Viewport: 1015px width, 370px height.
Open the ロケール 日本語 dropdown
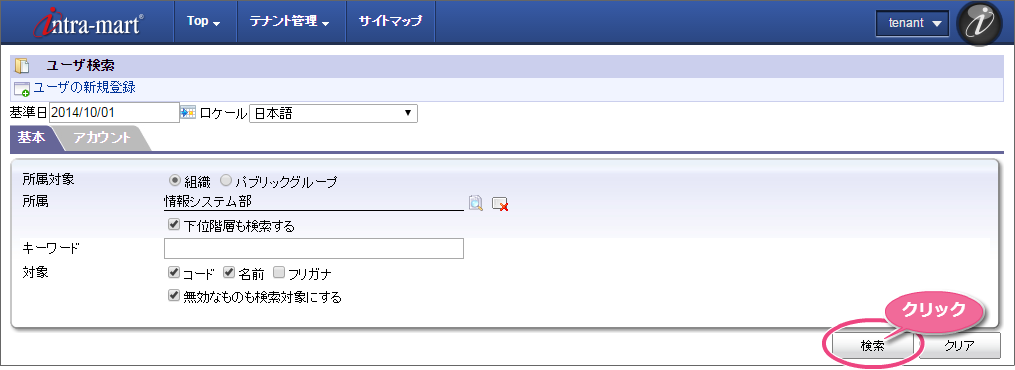(333, 113)
